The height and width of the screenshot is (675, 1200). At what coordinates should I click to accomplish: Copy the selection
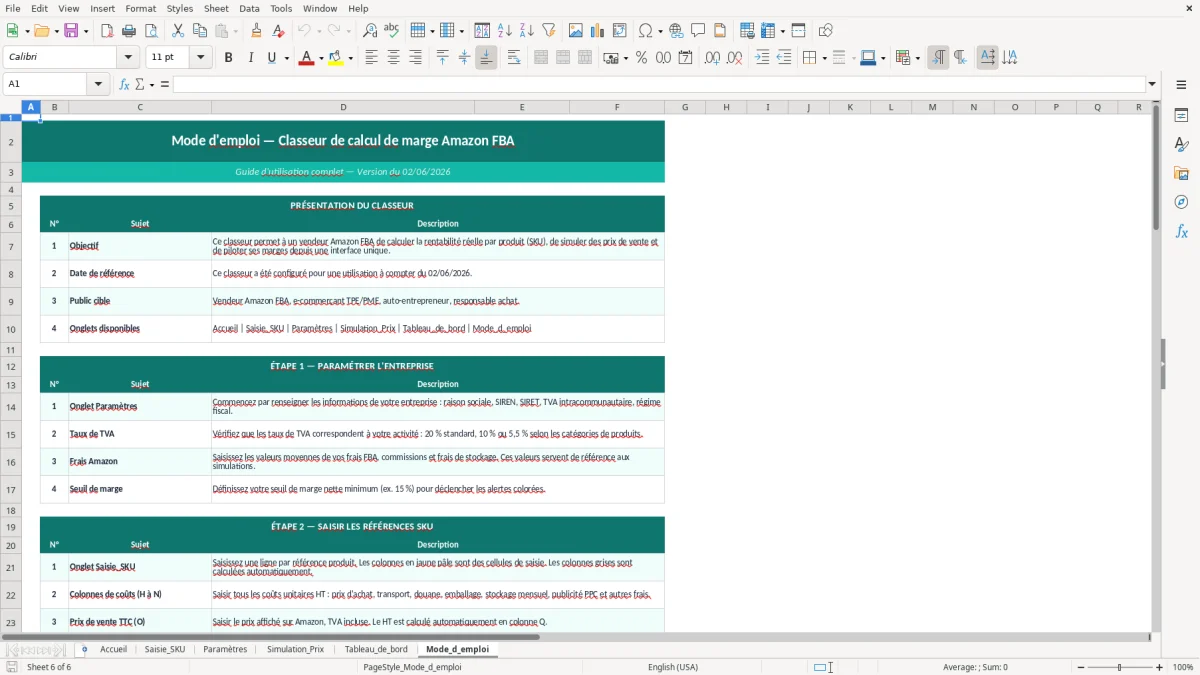click(x=199, y=31)
